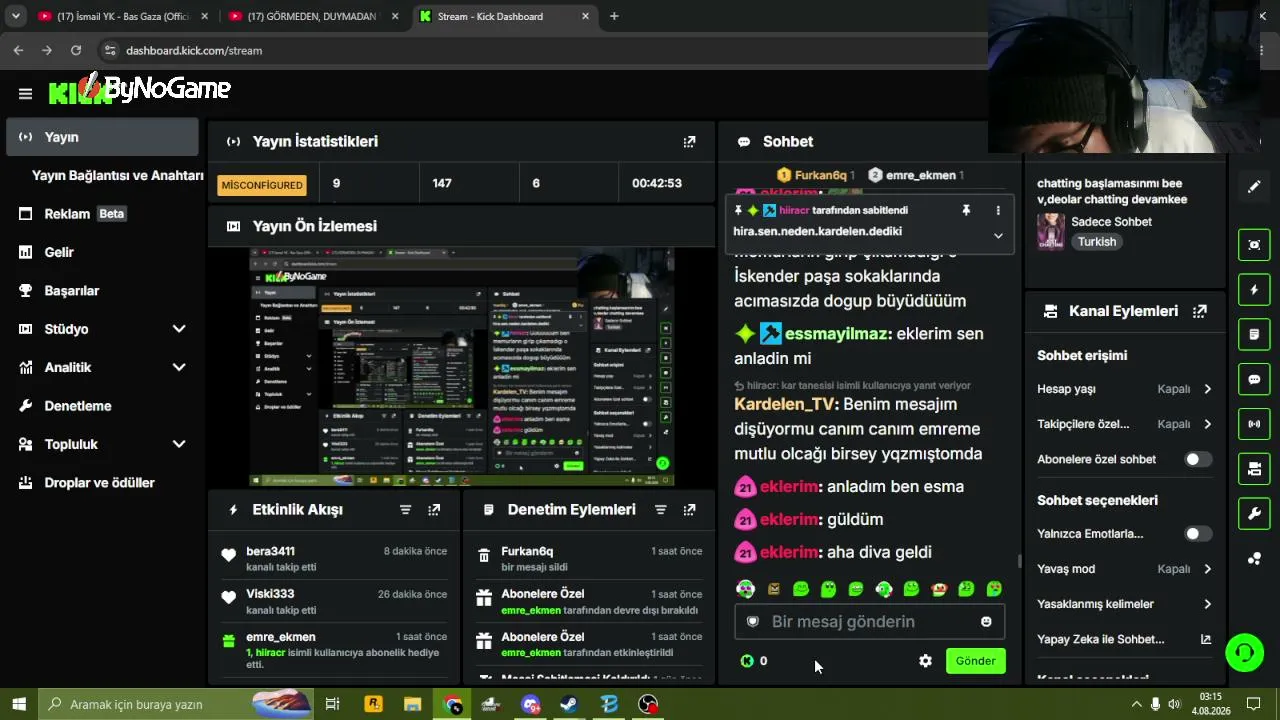Open Yasaklanmış kelimeler settings
The width and height of the screenshot is (1280, 720).
click(x=1124, y=604)
